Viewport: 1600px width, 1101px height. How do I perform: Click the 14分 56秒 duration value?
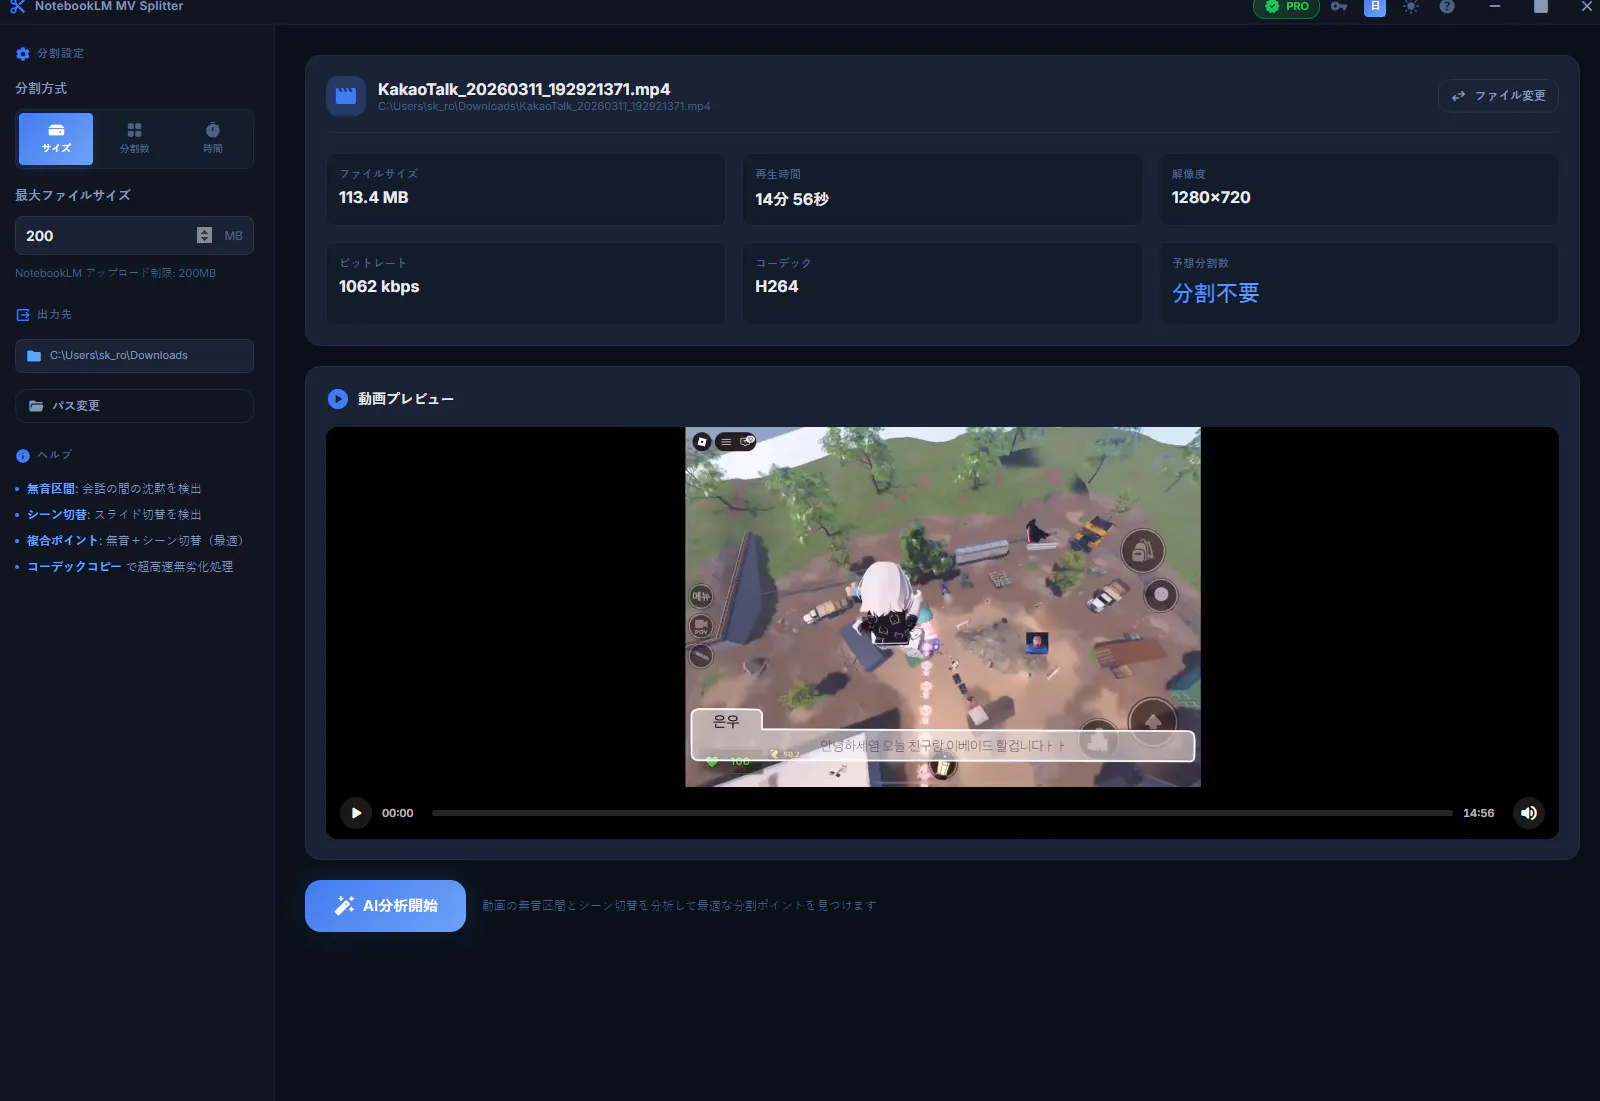792,199
